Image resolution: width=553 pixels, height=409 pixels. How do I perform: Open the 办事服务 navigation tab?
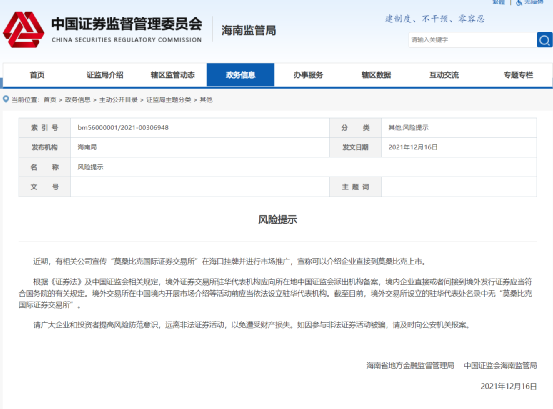point(308,75)
